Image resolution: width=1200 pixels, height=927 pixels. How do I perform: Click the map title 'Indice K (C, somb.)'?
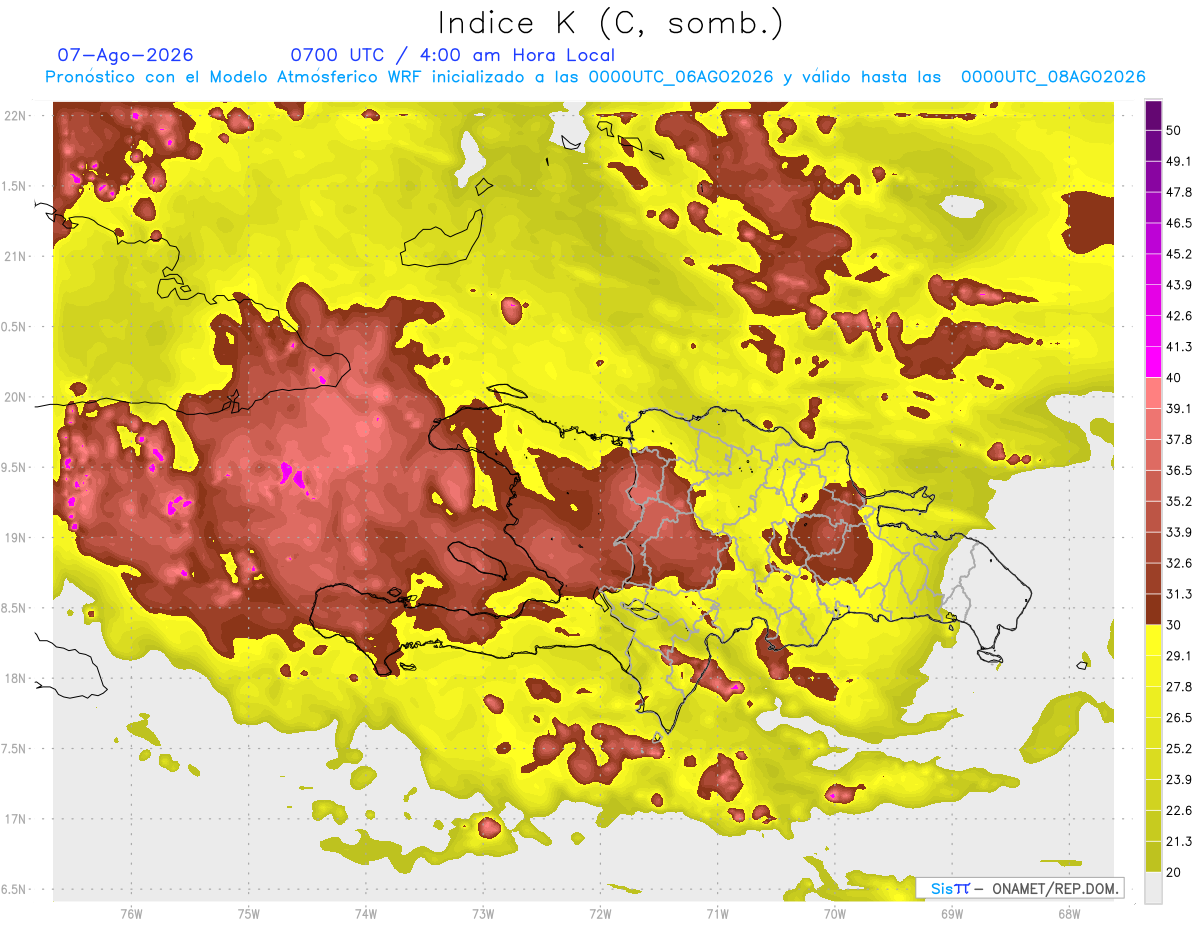[611, 24]
